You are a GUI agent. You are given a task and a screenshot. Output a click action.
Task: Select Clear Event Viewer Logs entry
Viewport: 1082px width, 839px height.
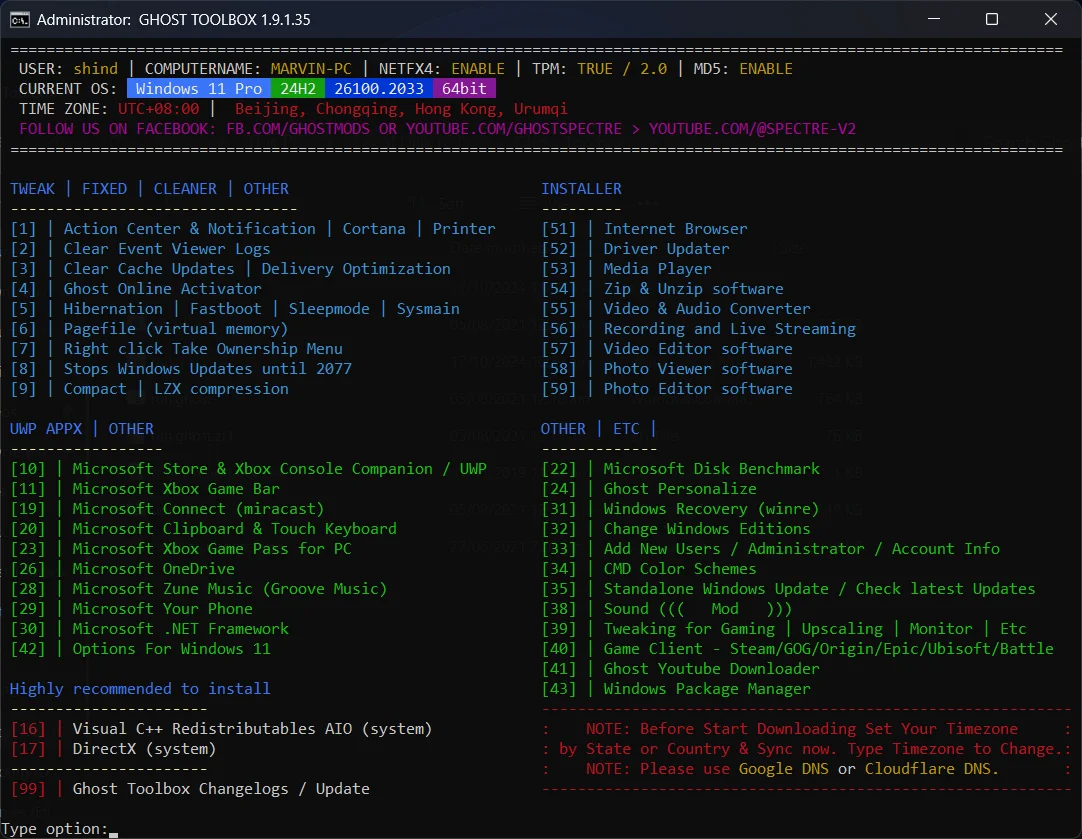[140, 248]
